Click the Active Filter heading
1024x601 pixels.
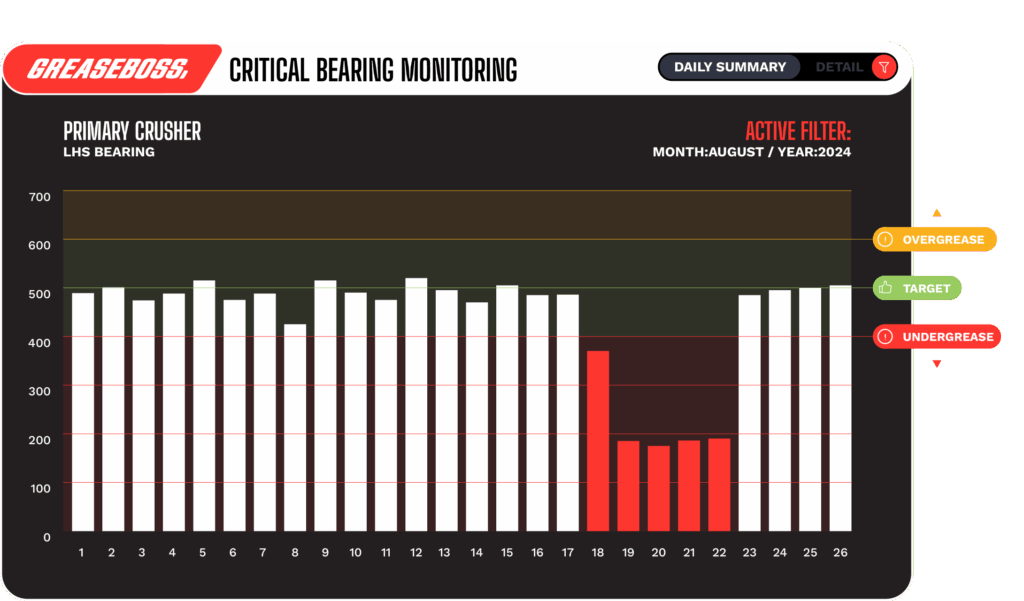coord(797,131)
